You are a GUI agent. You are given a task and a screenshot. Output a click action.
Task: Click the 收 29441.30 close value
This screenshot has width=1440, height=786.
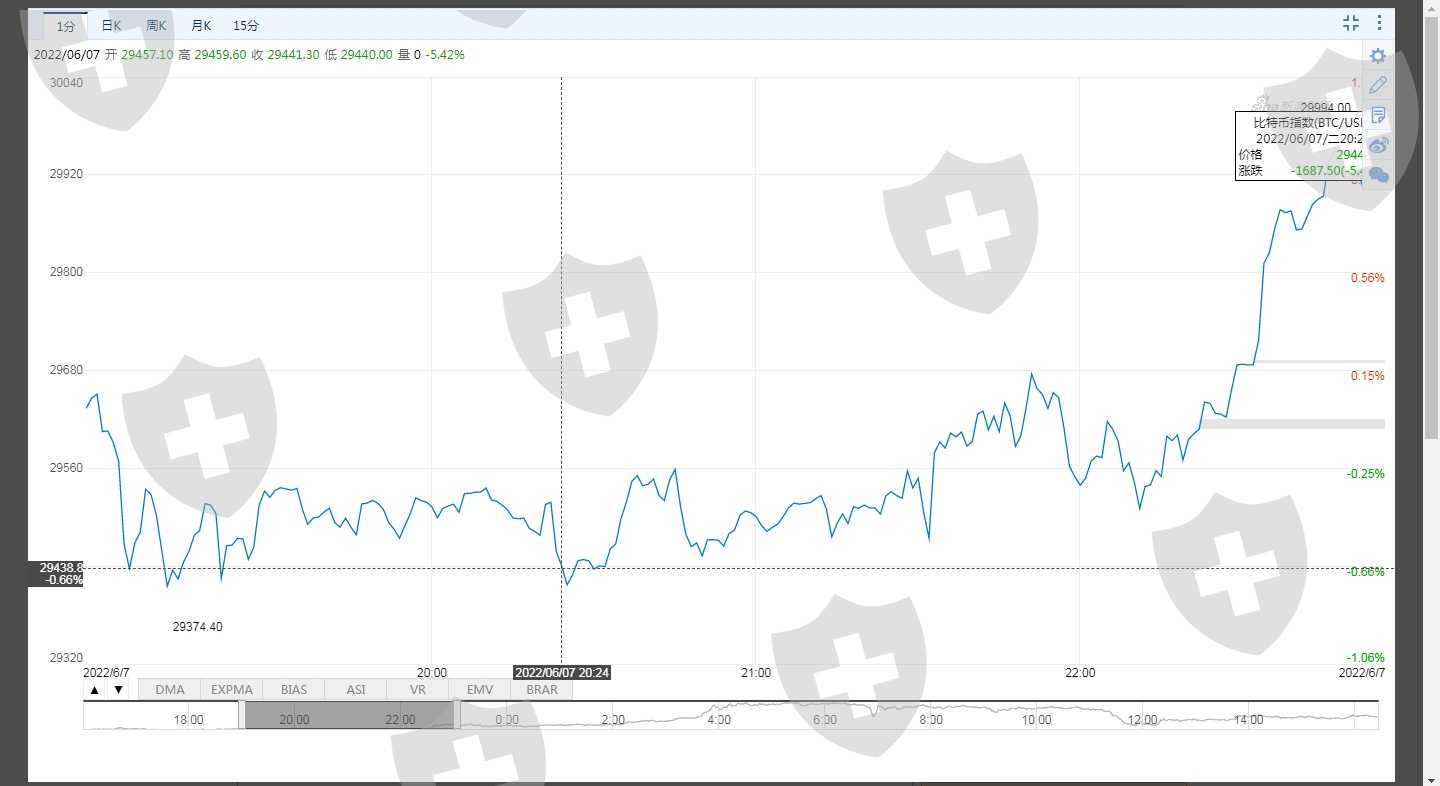pyautogui.click(x=285, y=55)
